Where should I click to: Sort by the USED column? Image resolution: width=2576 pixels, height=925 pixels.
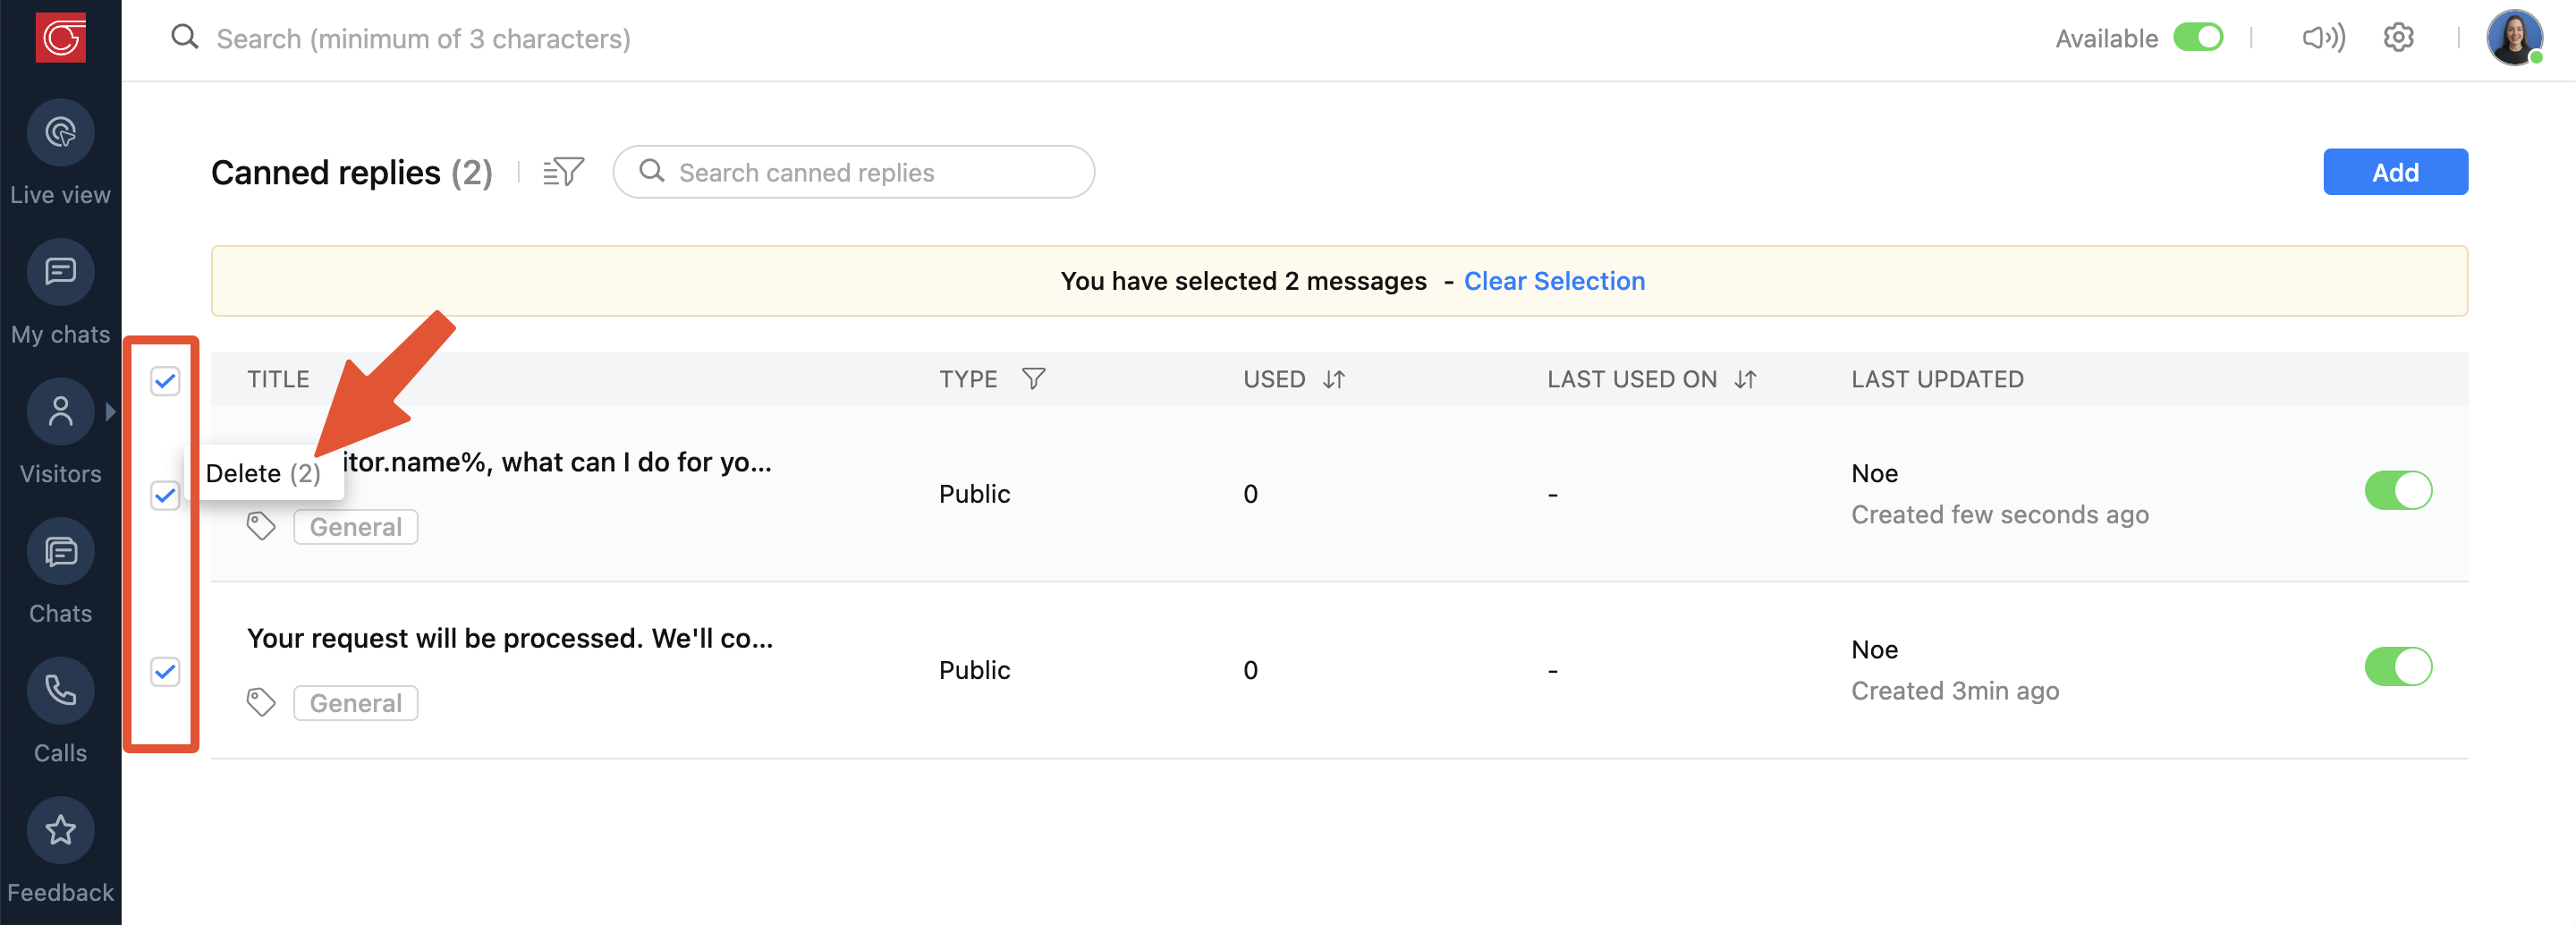(x=1334, y=379)
